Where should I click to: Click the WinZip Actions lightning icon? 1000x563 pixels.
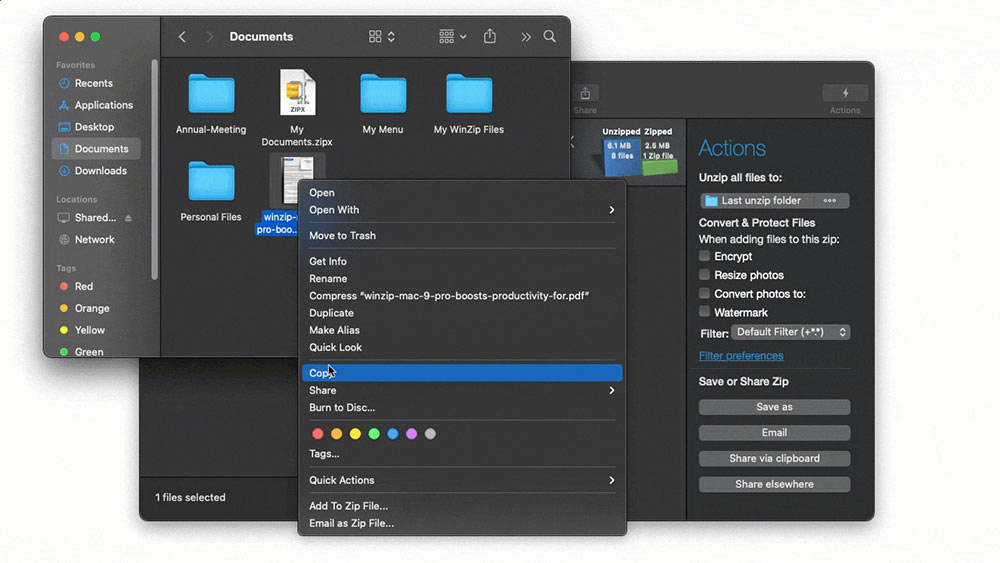[x=845, y=93]
